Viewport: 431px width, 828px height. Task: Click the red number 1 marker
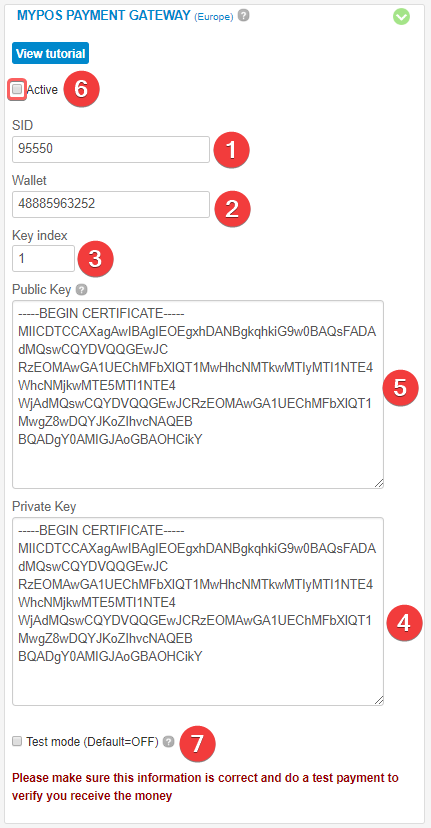(x=231, y=150)
